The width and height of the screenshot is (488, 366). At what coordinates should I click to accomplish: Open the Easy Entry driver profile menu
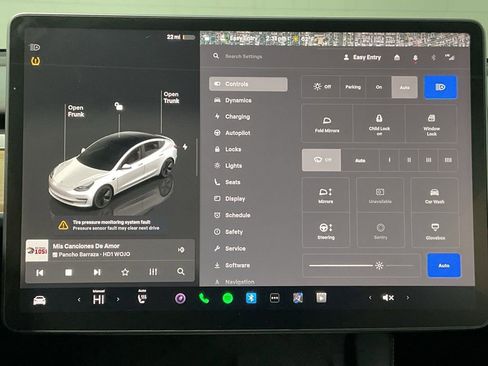[362, 57]
